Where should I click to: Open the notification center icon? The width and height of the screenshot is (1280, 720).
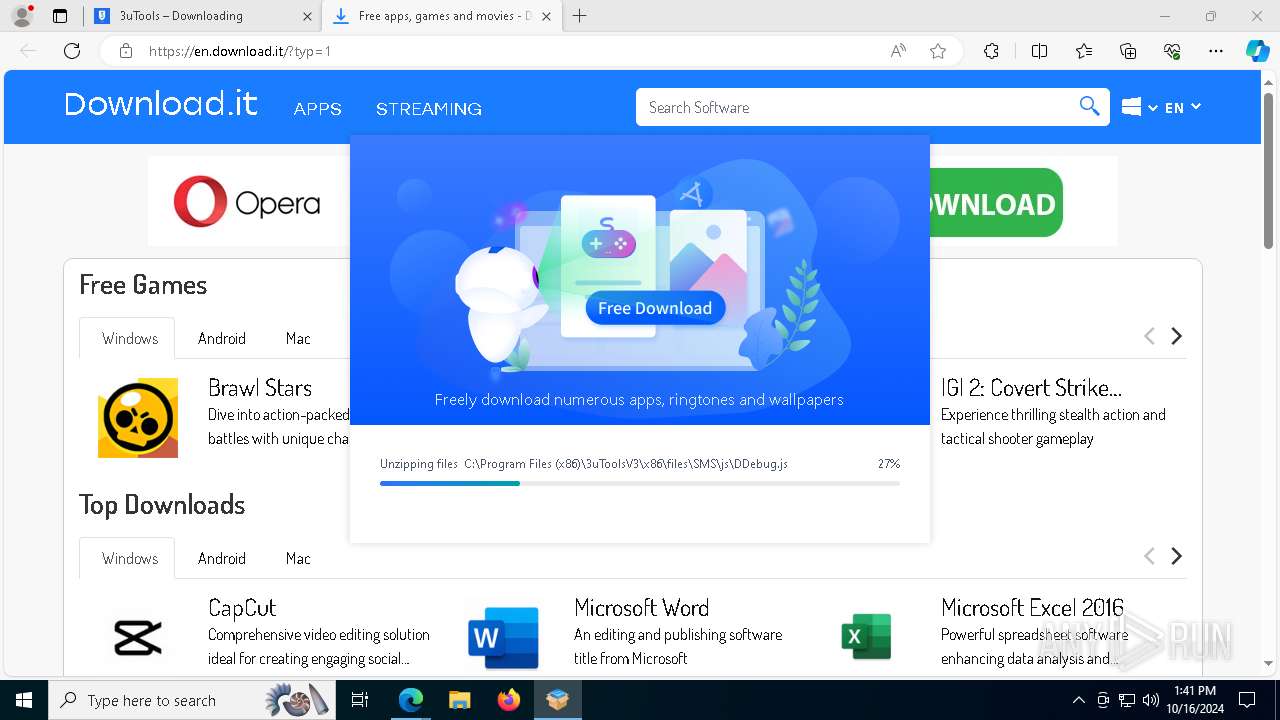pos(1247,700)
